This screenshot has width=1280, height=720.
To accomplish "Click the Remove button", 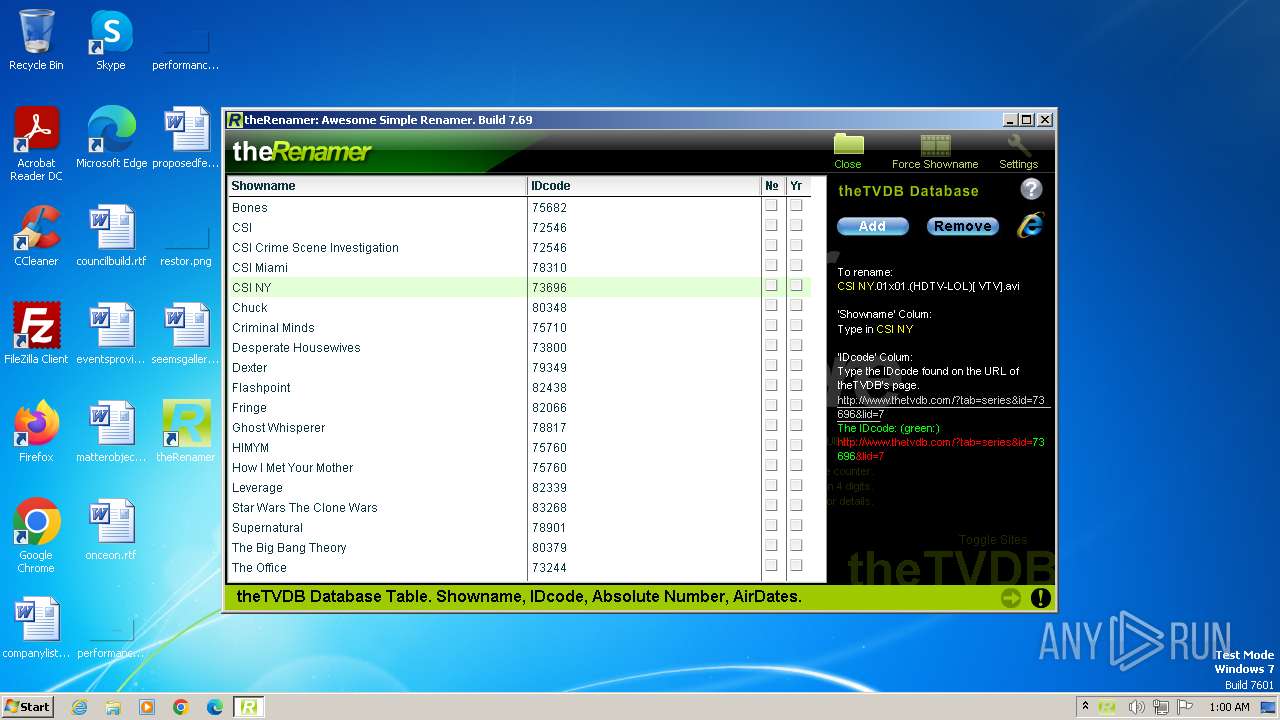I will [x=962, y=226].
